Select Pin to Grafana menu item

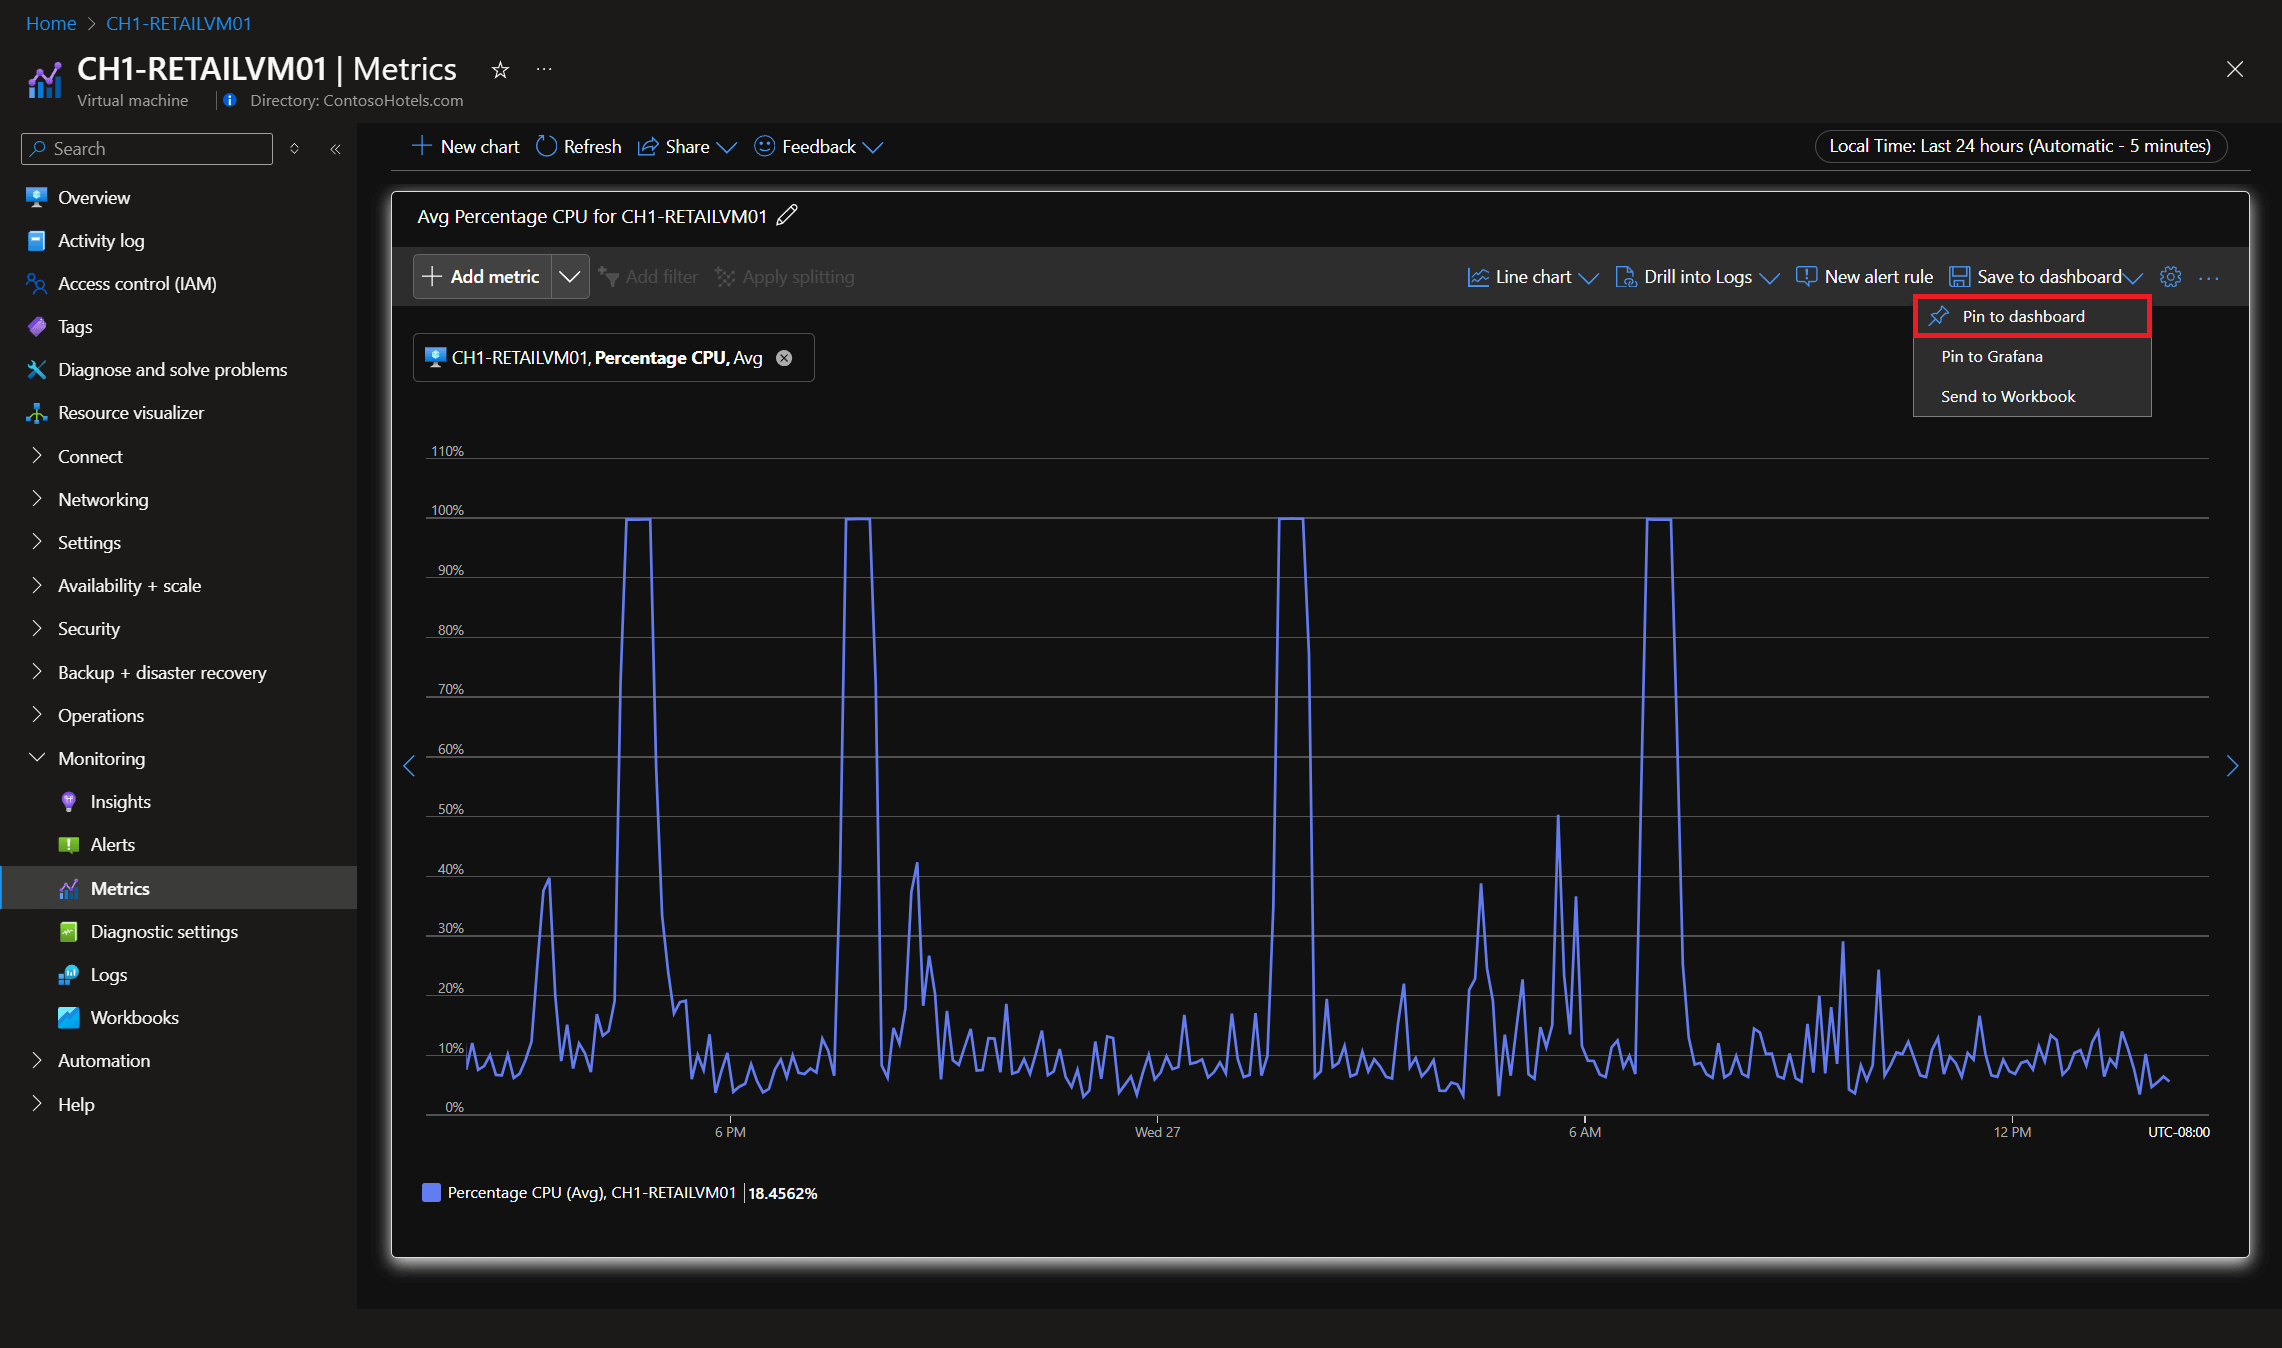[1991, 356]
